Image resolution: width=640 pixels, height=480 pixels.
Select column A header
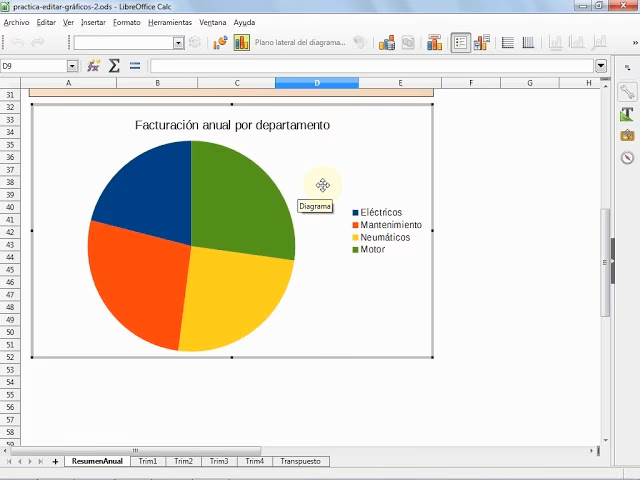[69, 83]
